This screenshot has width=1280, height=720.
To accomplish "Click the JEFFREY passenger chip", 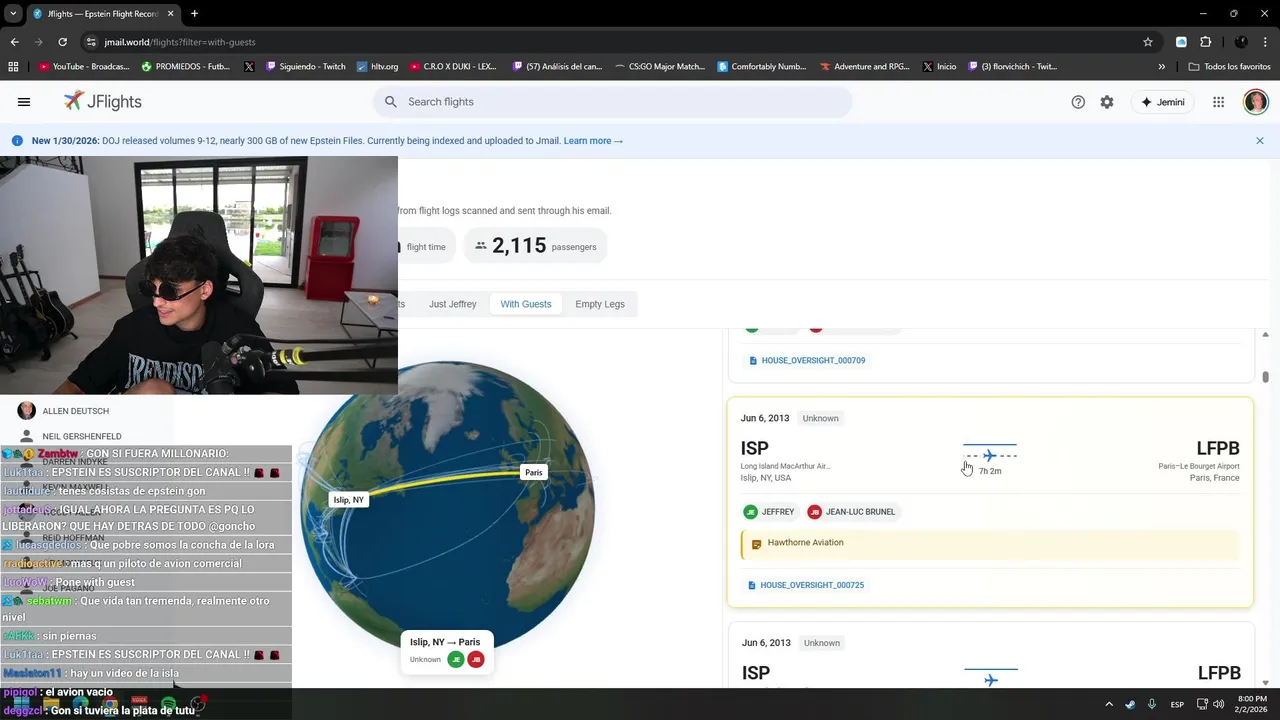I will (770, 512).
